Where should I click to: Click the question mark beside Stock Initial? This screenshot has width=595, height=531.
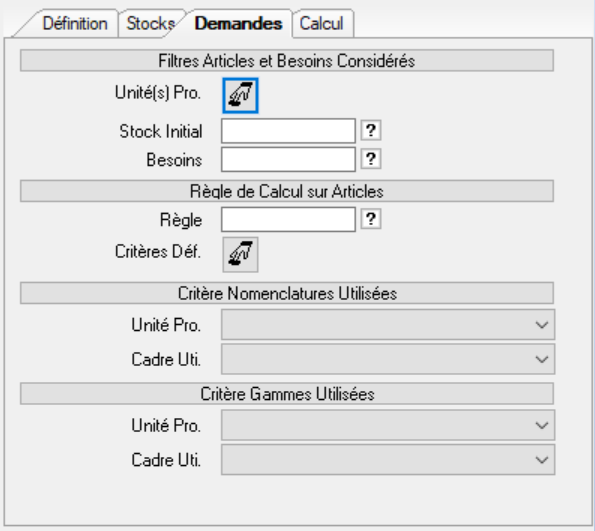pos(371,131)
